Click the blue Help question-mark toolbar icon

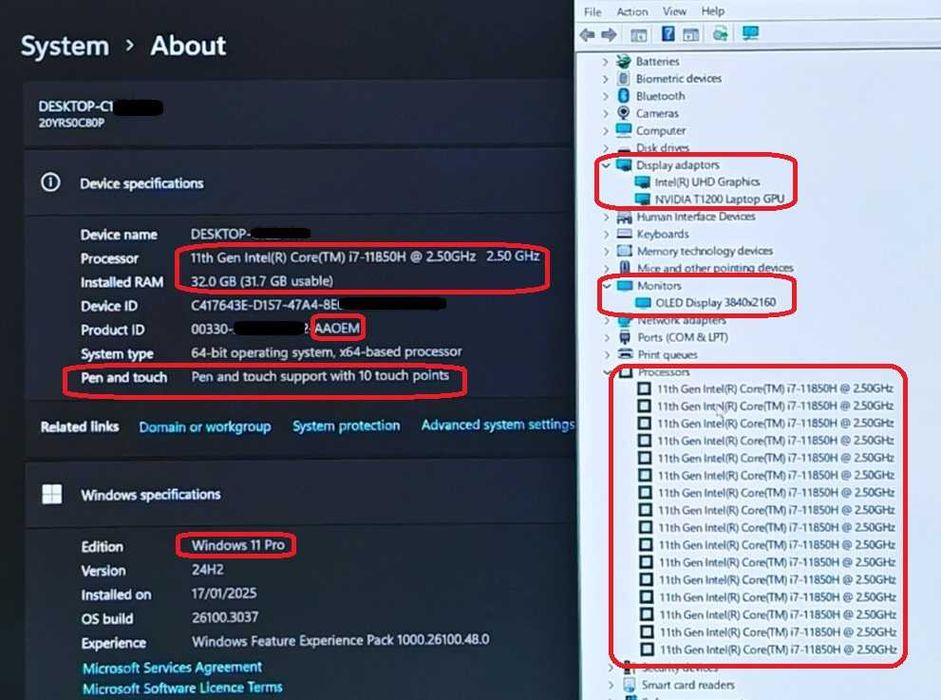point(668,34)
